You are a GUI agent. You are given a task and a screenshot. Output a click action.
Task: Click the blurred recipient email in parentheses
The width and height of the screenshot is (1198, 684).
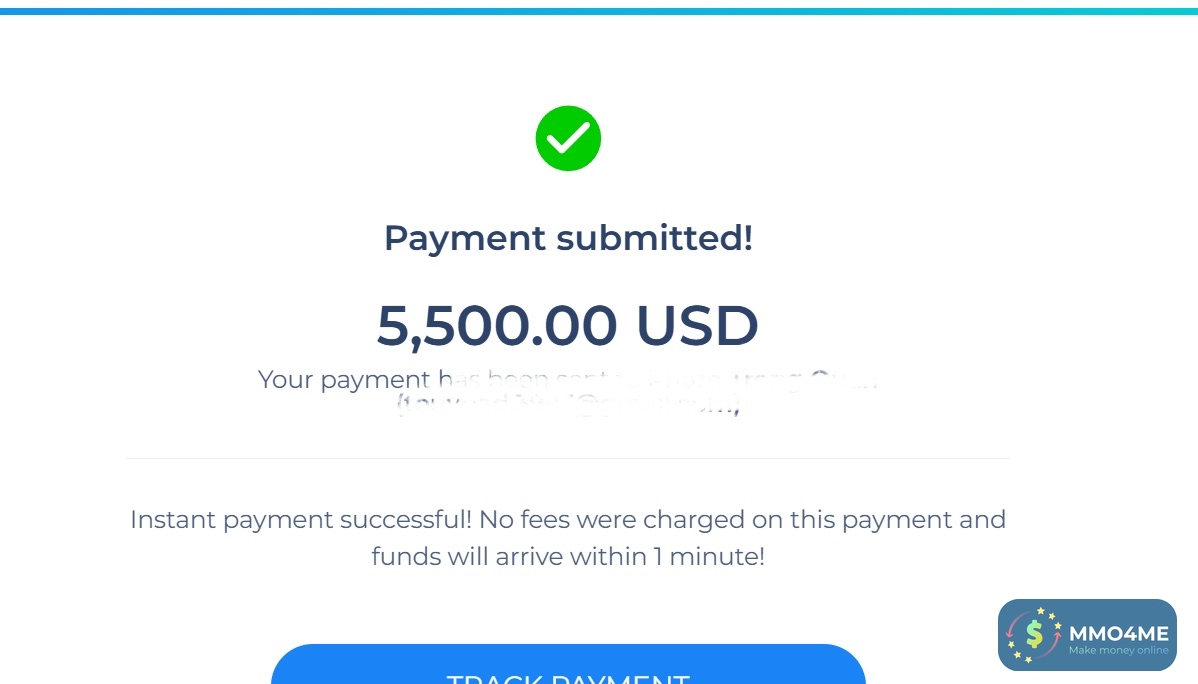click(568, 405)
